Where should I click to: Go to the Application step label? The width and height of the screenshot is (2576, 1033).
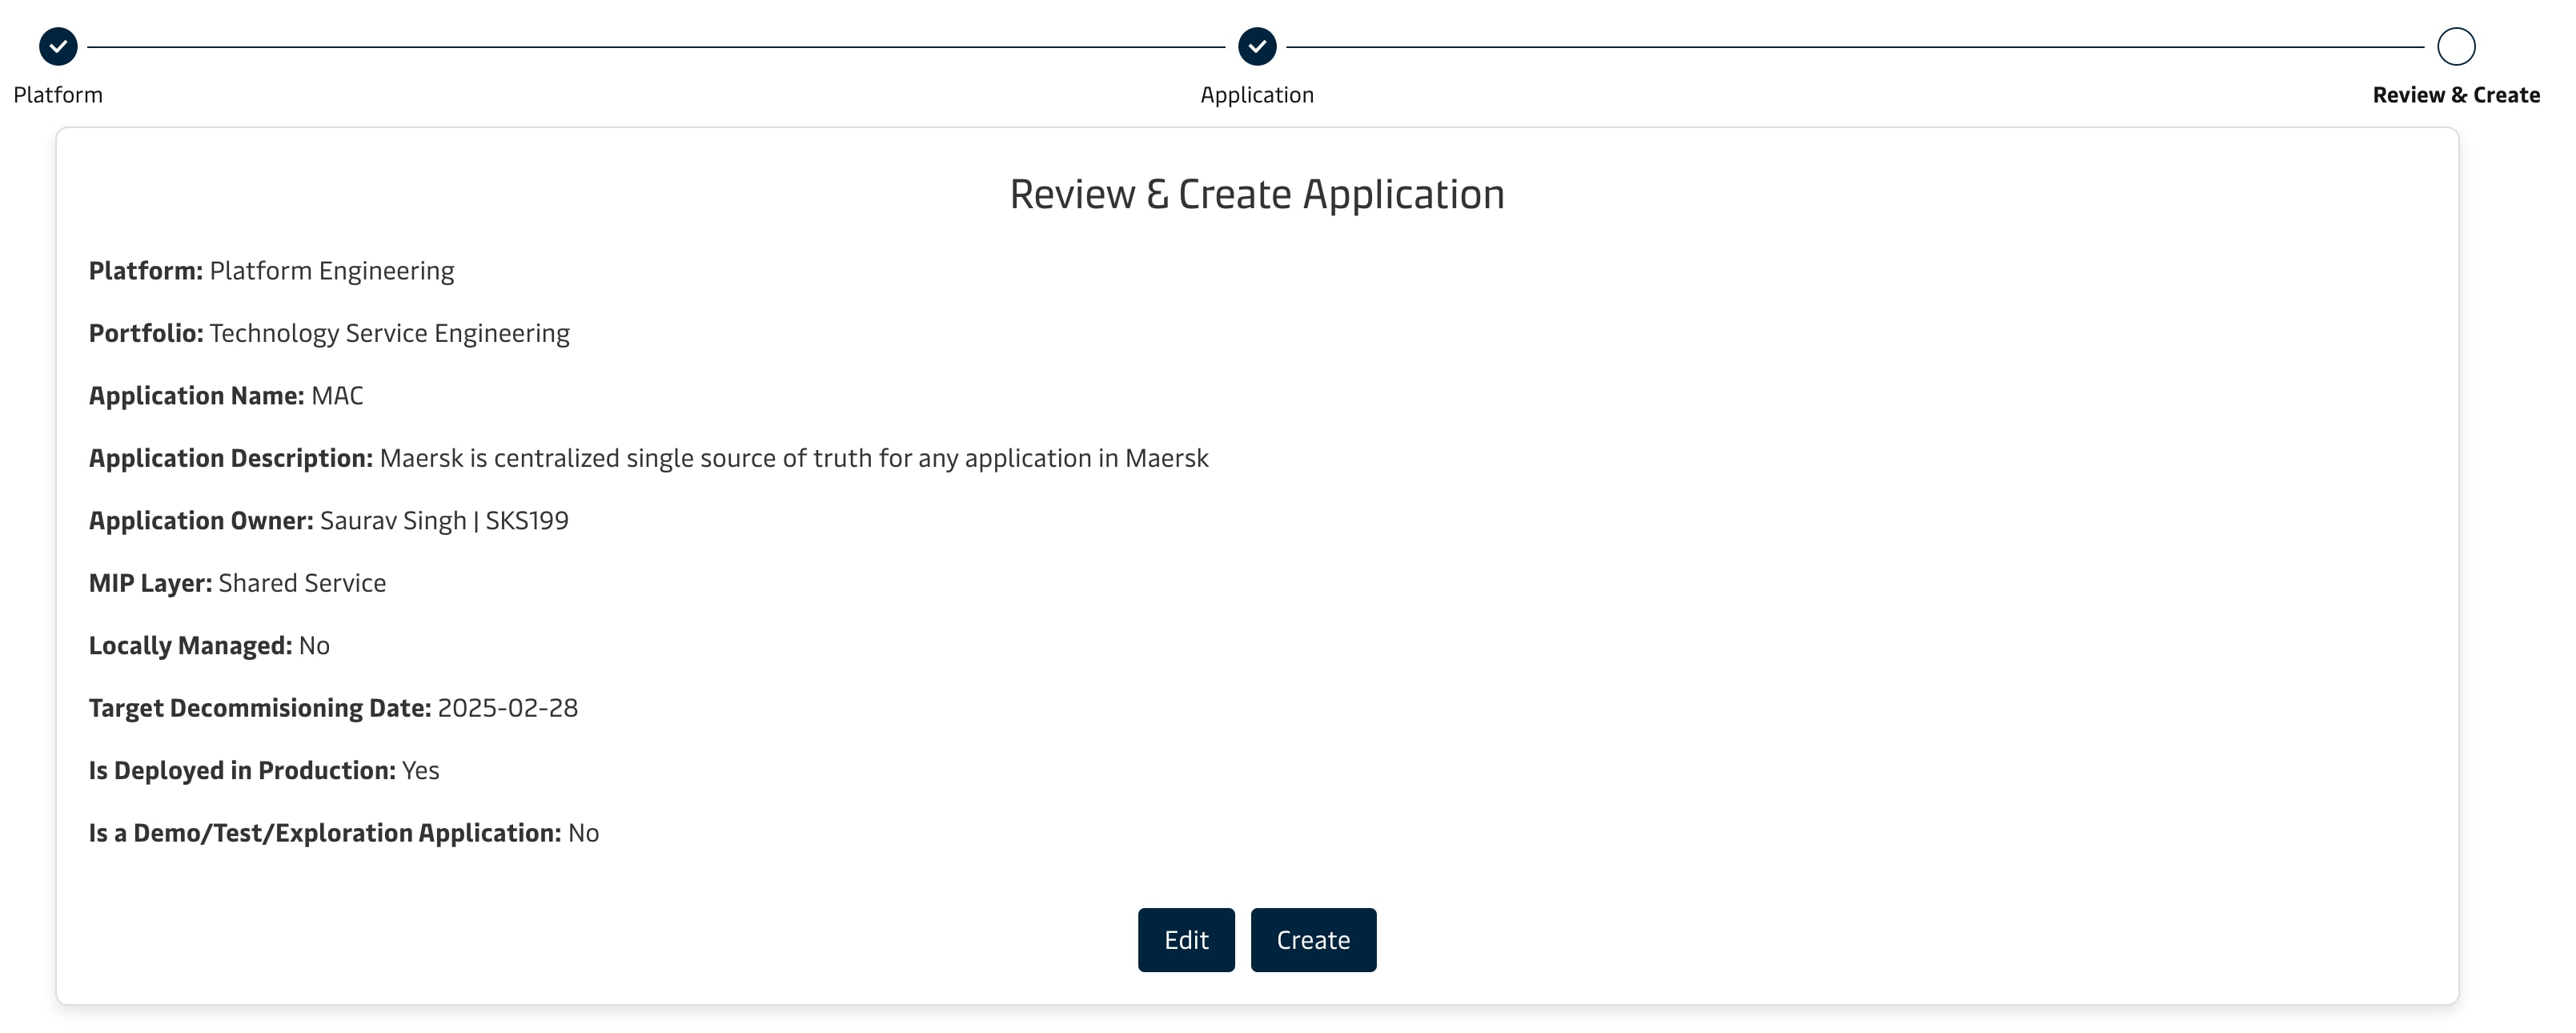coord(1257,95)
